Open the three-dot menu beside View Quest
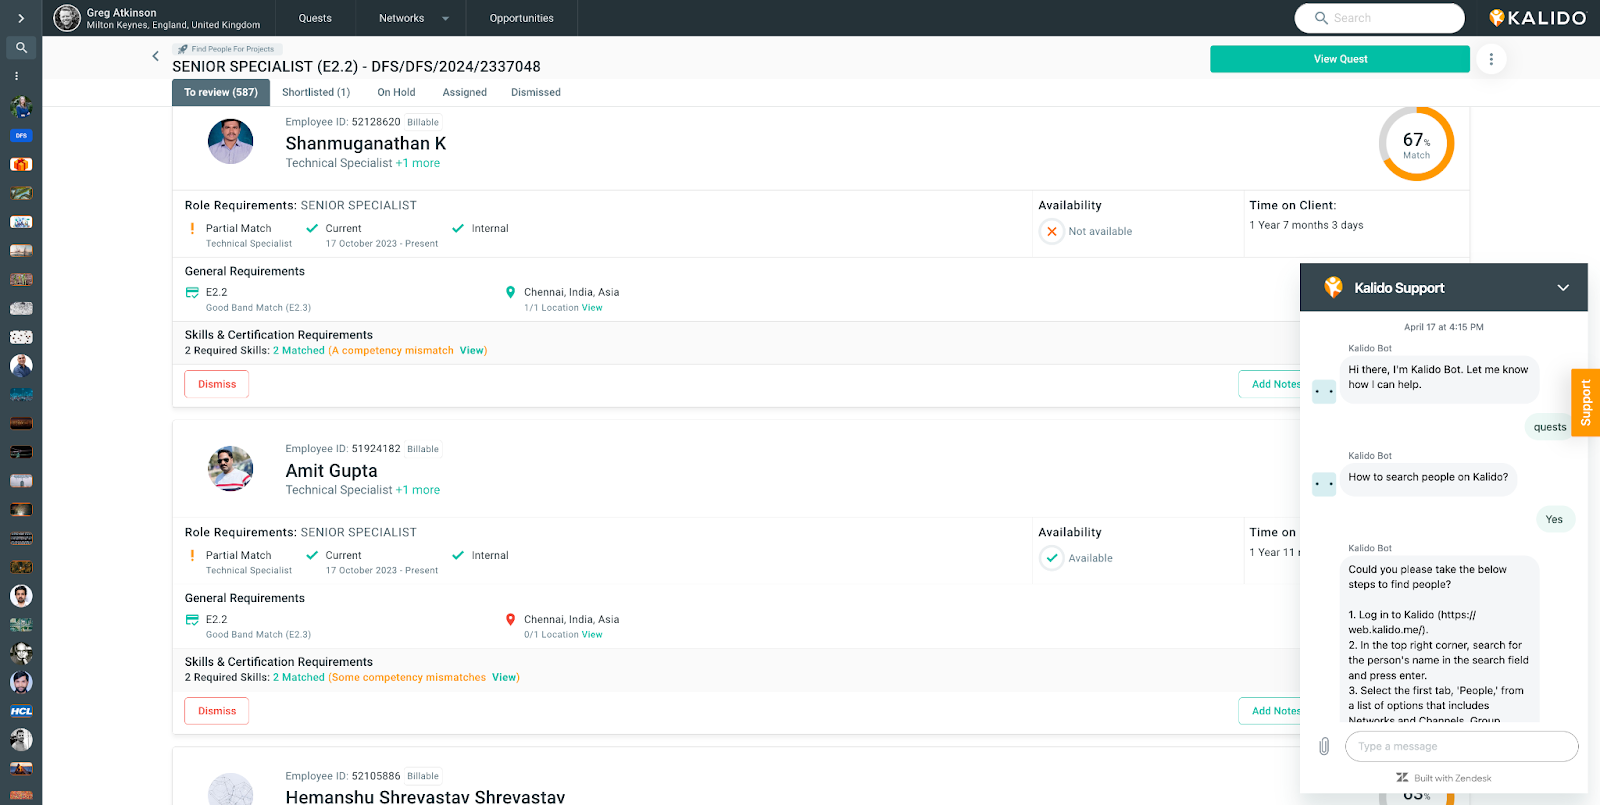 click(x=1491, y=59)
